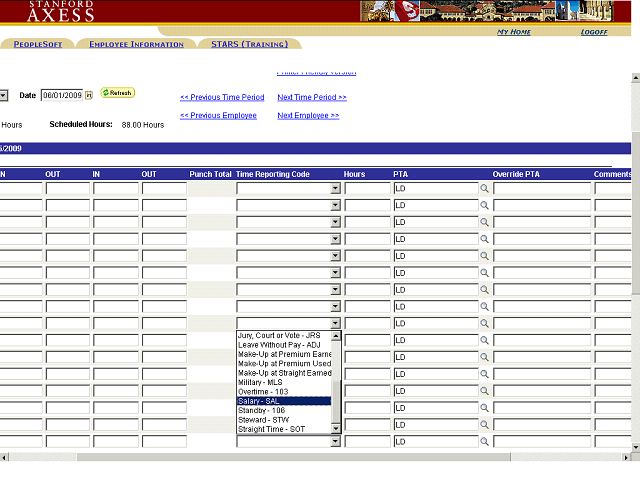
Task: Open the Employee Information tab
Action: pyautogui.click(x=136, y=44)
